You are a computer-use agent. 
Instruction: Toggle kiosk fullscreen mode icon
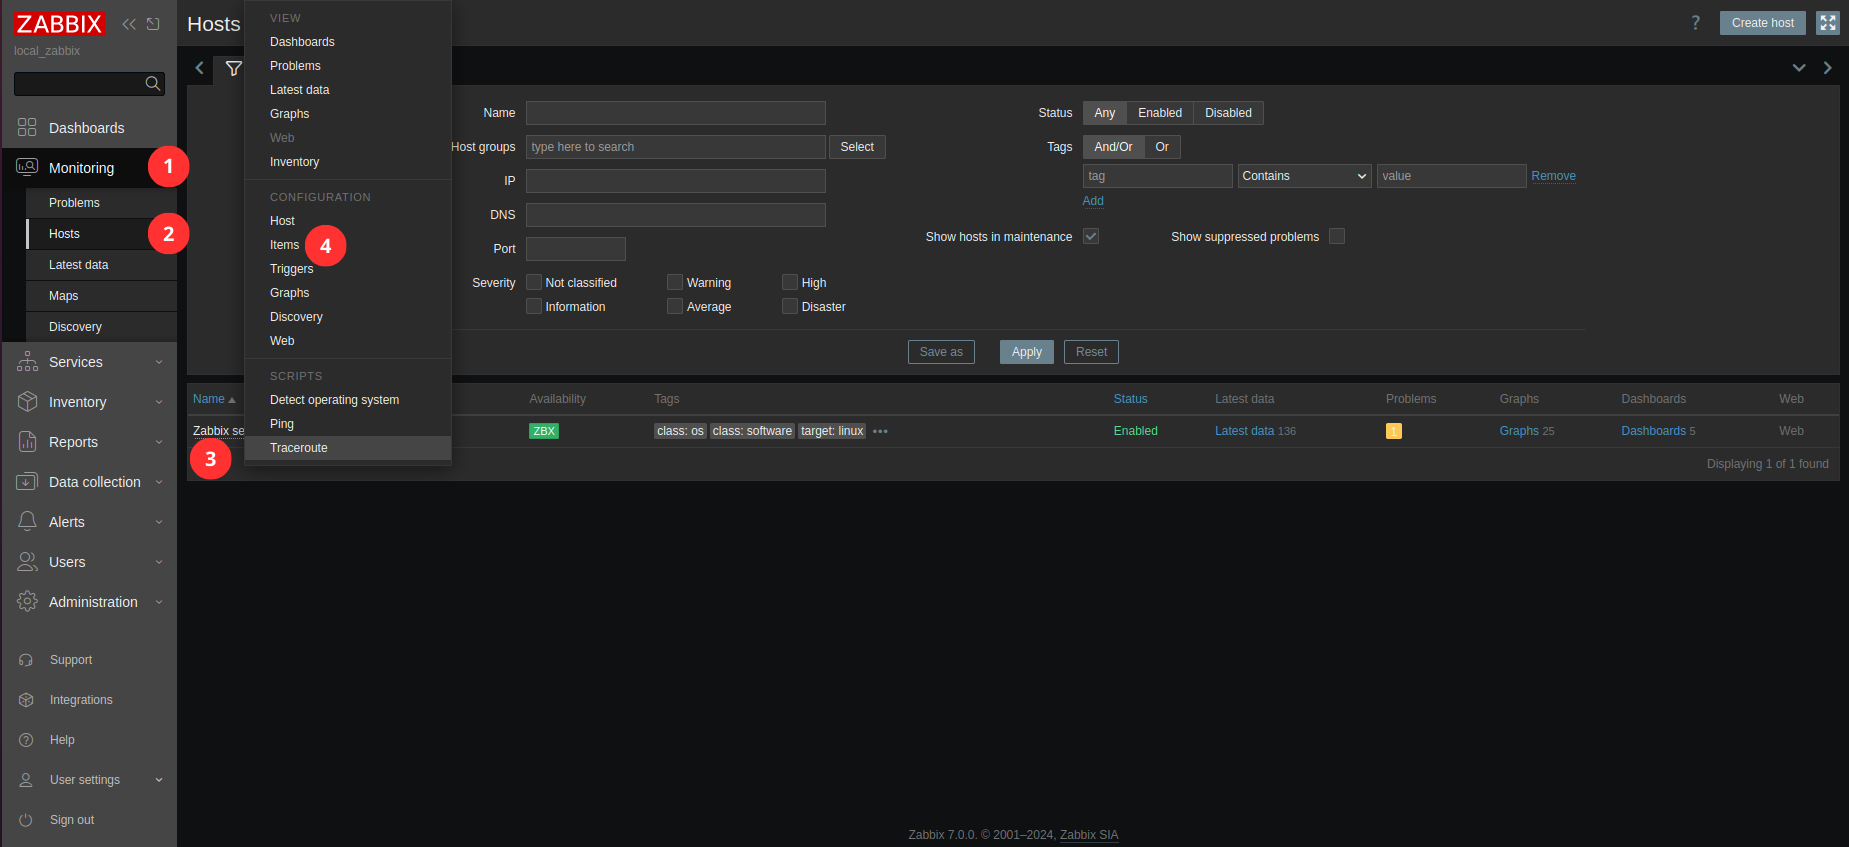tap(1828, 23)
